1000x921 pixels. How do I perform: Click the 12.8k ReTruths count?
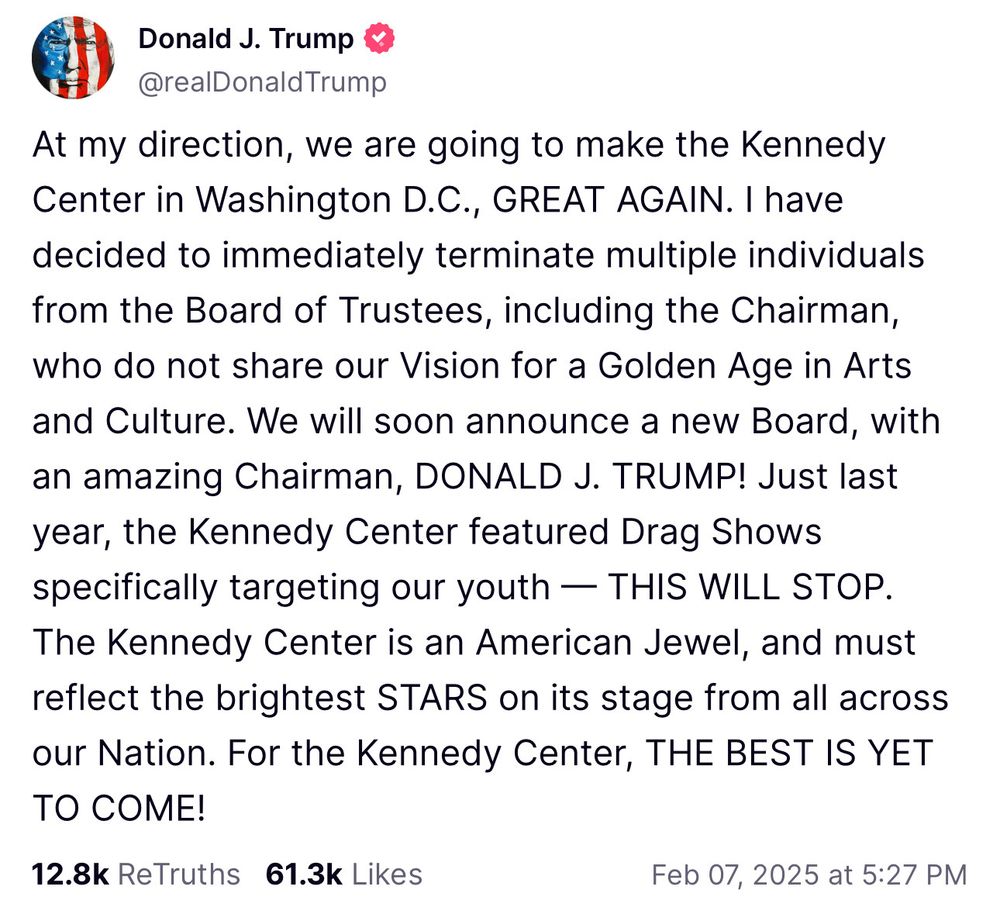[x=70, y=874]
